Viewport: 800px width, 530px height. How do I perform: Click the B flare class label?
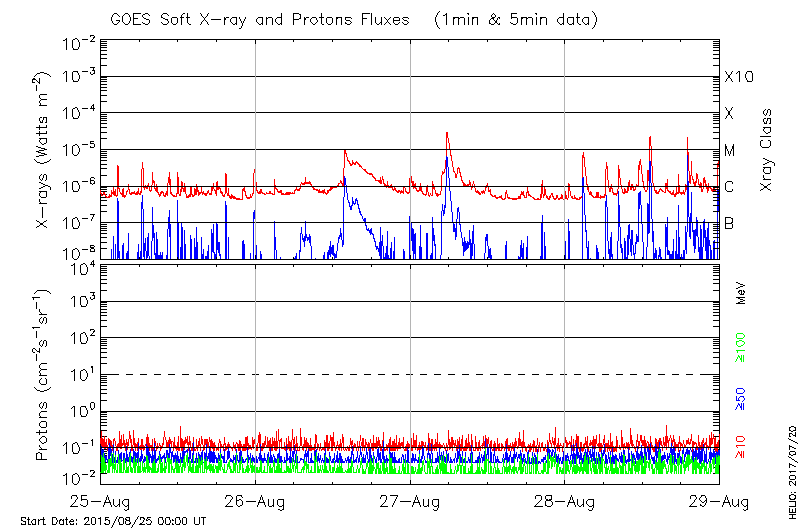tap(730, 224)
